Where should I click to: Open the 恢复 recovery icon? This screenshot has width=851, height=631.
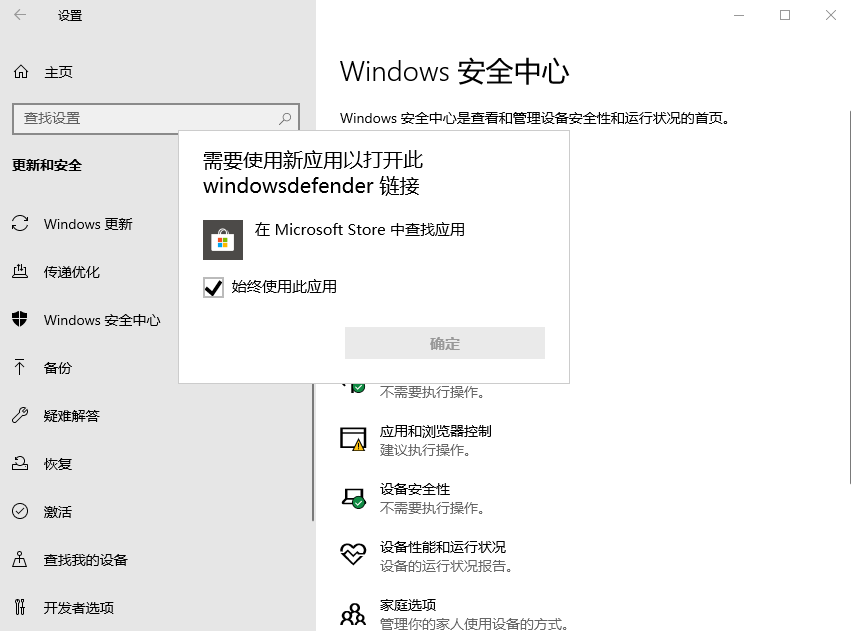(20, 463)
